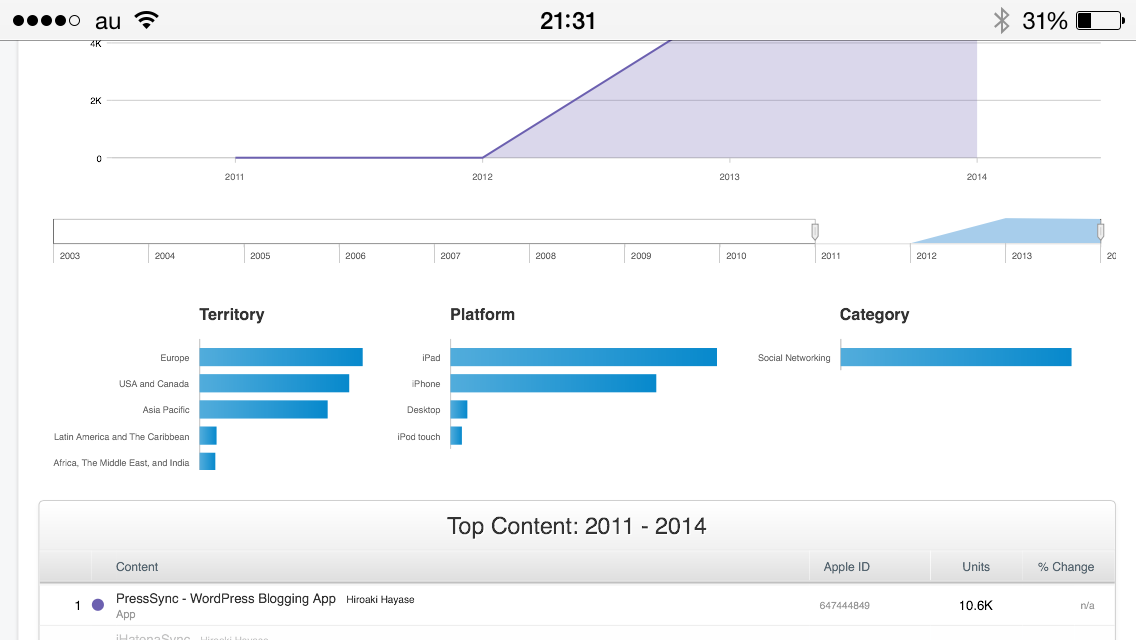The image size is (1136, 640).
Task: Tap the Bluetooth icon in status bar
Action: pyautogui.click(x=1001, y=20)
